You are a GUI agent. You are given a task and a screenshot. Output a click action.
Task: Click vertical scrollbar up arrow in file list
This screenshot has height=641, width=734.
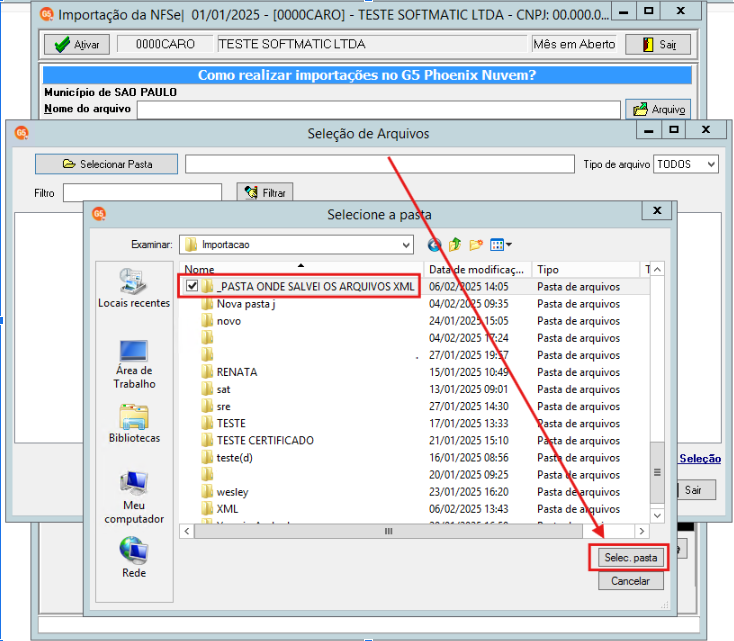tap(657, 269)
